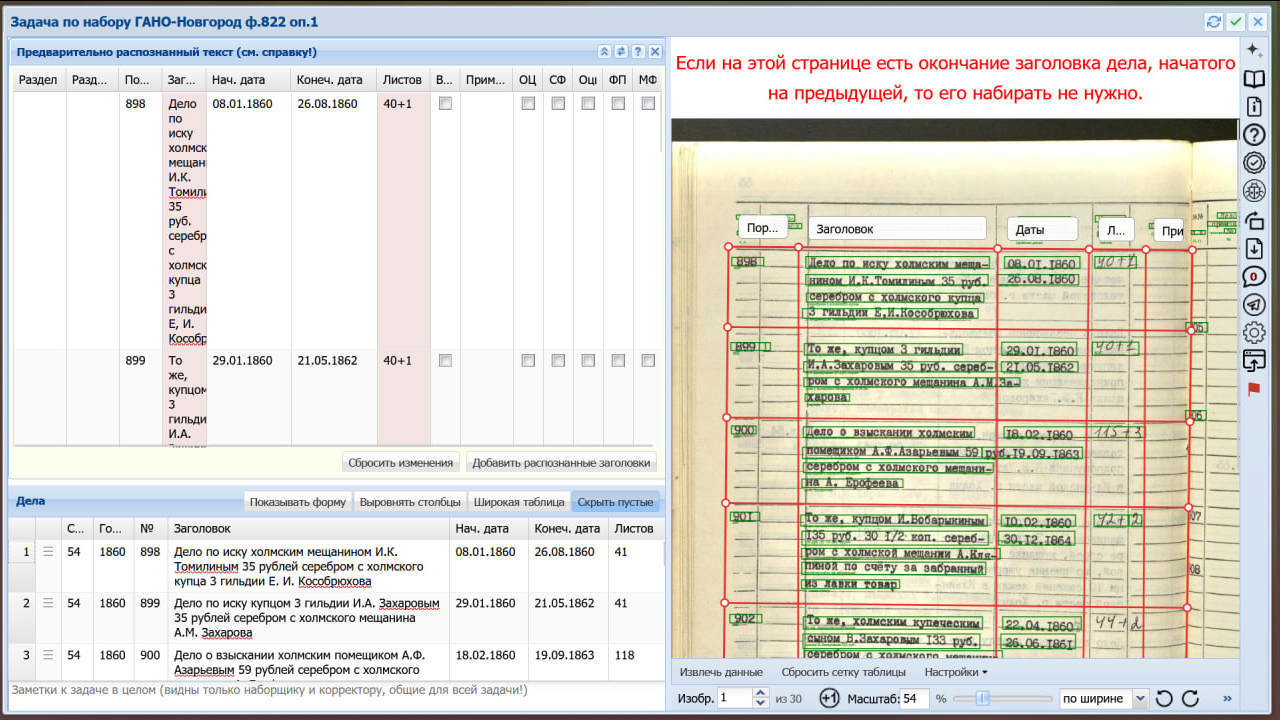Click the sparkle AI icon in right sidebar
Screen dimensions: 1280x720
(x=1254, y=50)
